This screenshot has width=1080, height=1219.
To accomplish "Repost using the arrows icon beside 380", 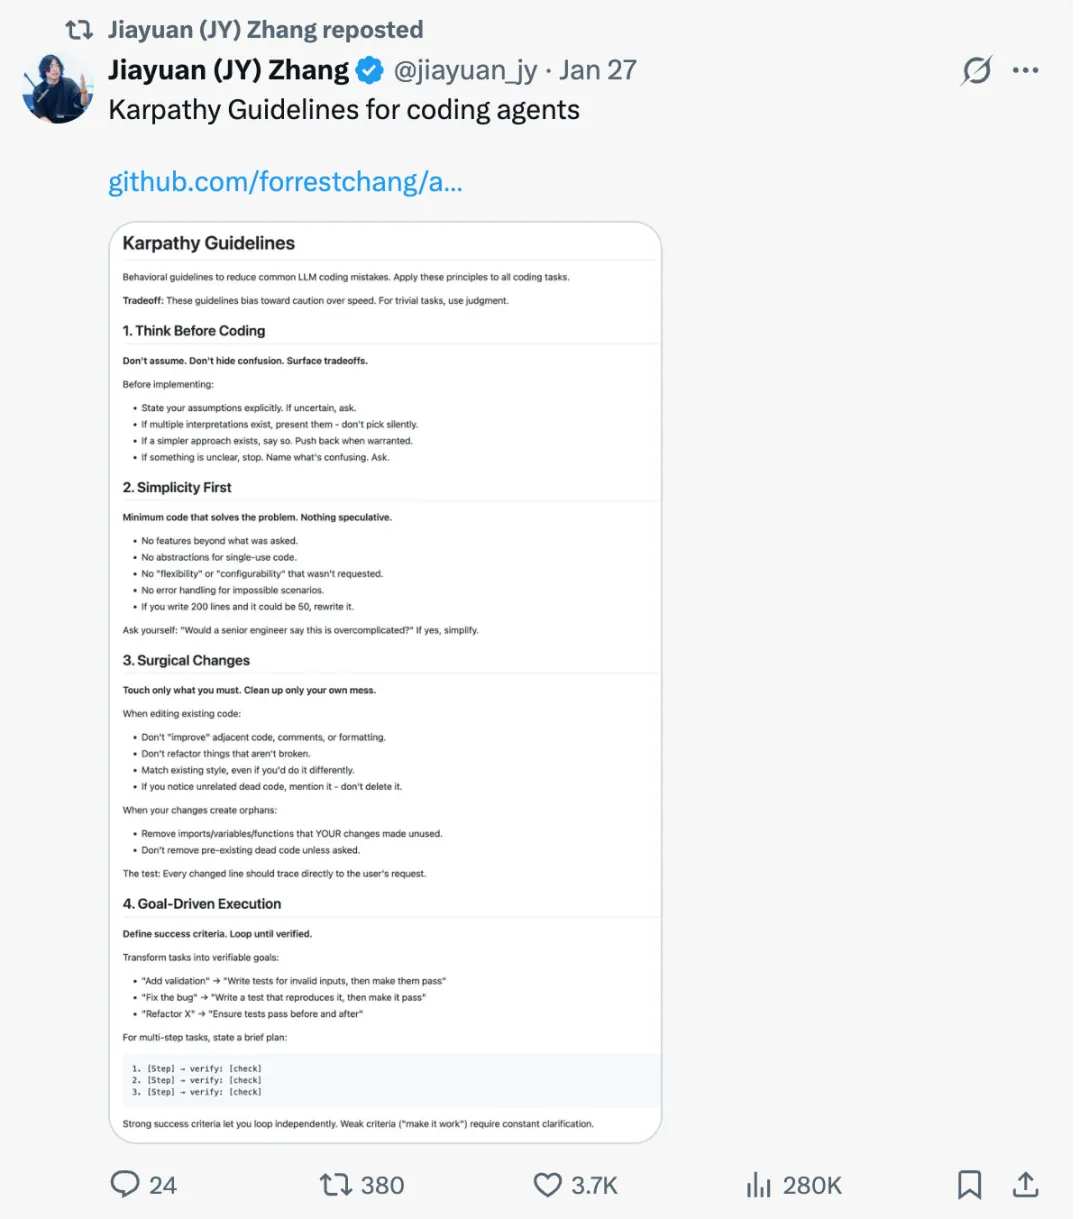I will tap(335, 1185).
